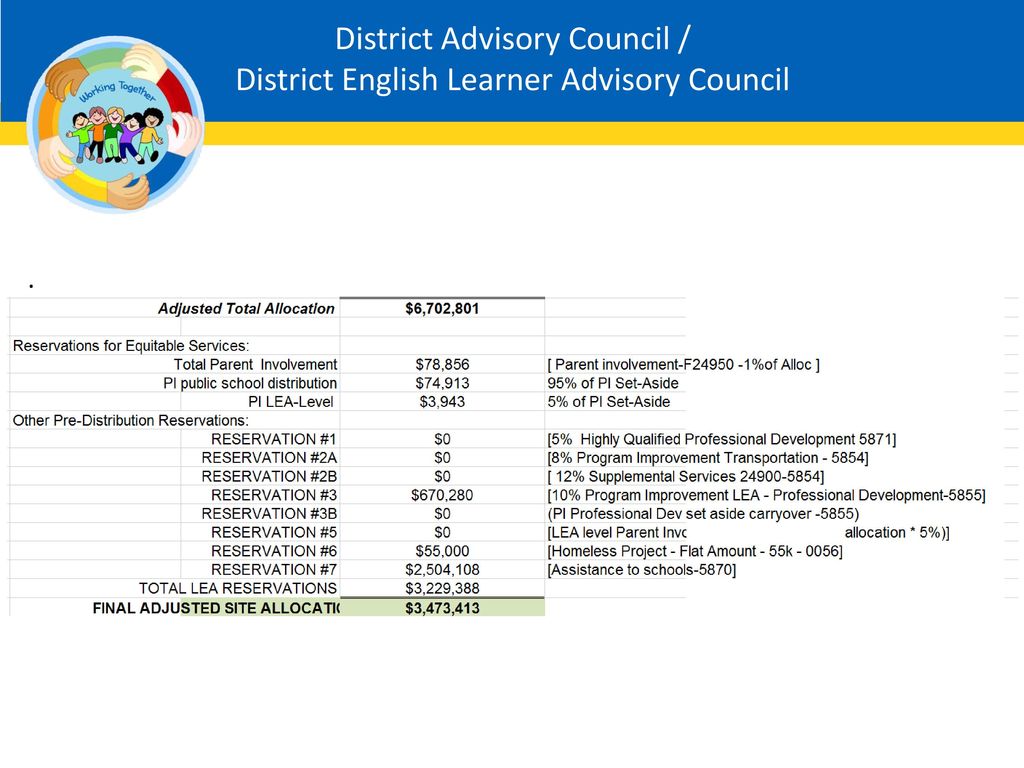The image size is (1024, 768).
Task: Click 'Reservations for Equitable Services:' heading
Action: (x=131, y=345)
